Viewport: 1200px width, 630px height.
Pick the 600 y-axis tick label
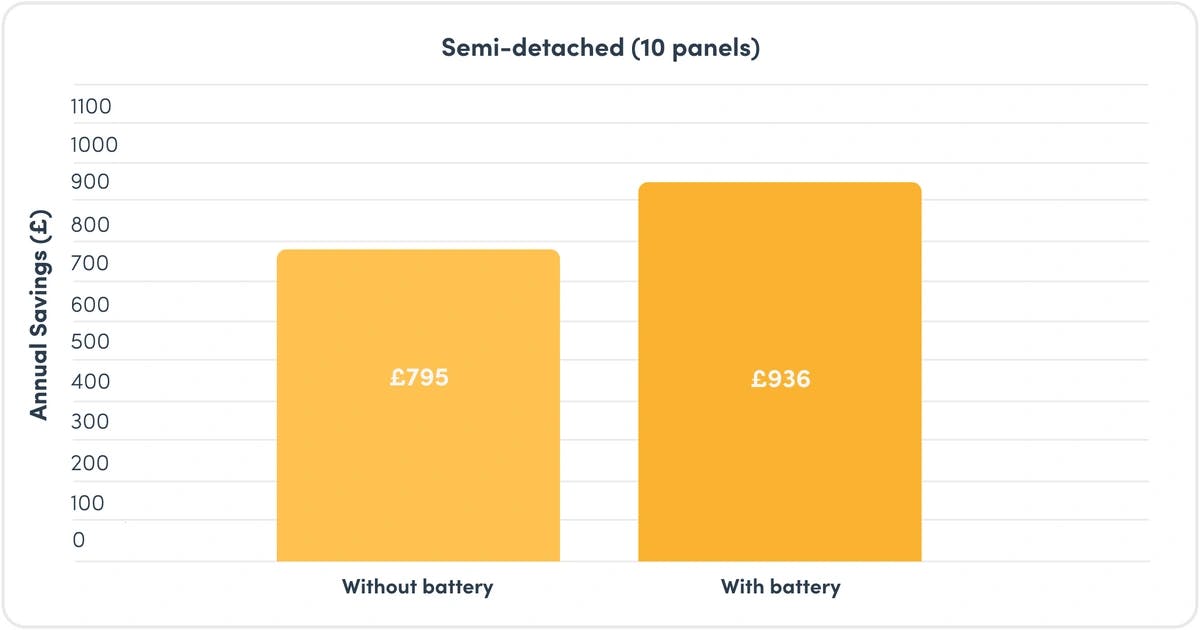coord(91,305)
